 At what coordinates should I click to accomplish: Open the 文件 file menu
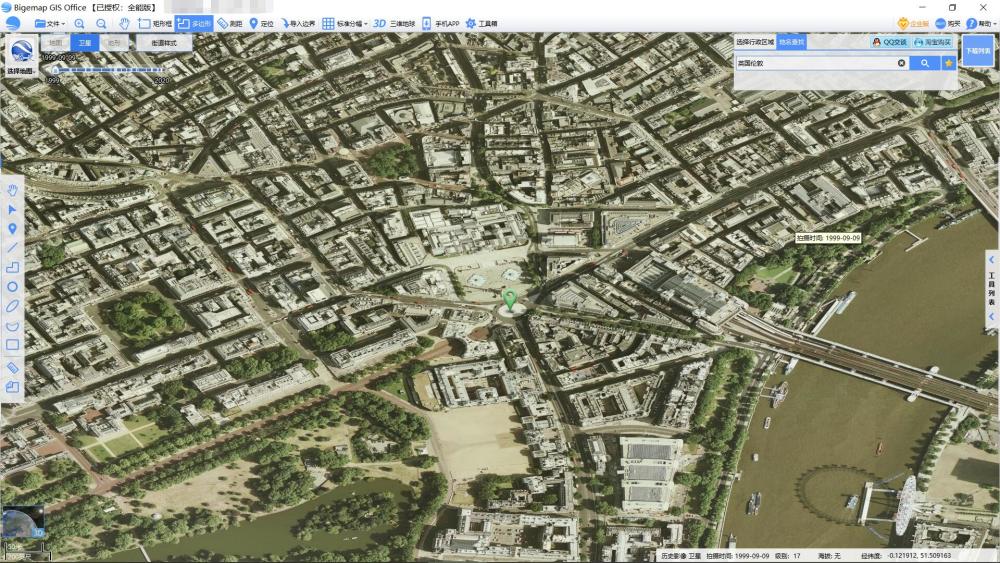[x=50, y=24]
